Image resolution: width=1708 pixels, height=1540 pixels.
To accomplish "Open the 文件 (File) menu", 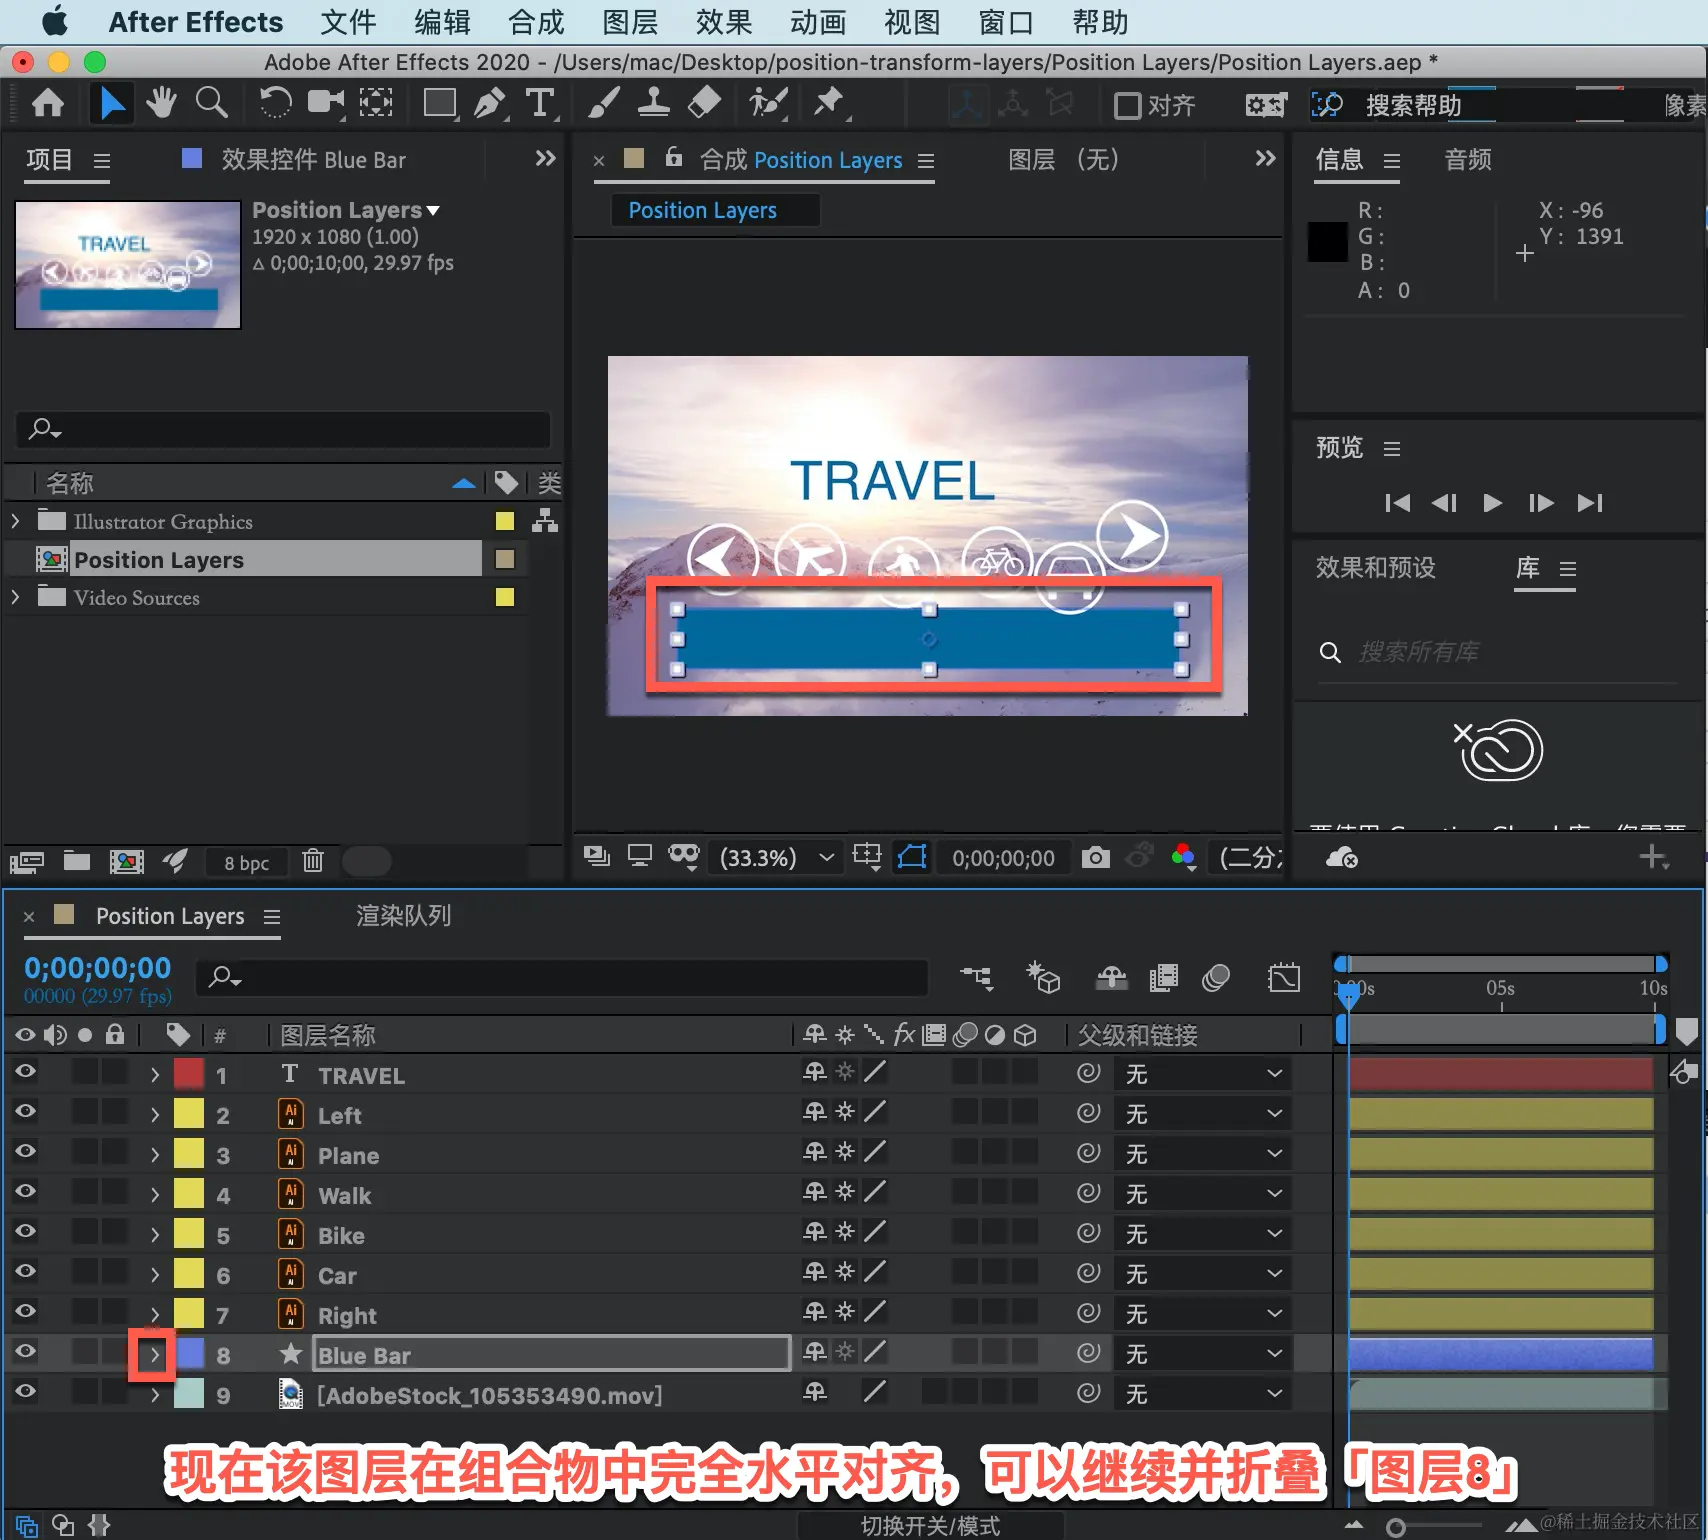I will (x=348, y=22).
